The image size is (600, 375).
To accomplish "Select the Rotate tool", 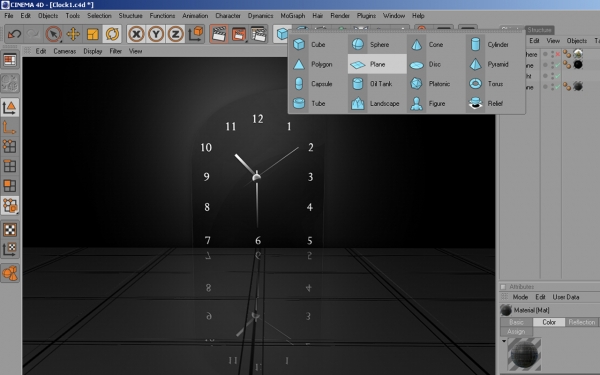I will pos(112,34).
